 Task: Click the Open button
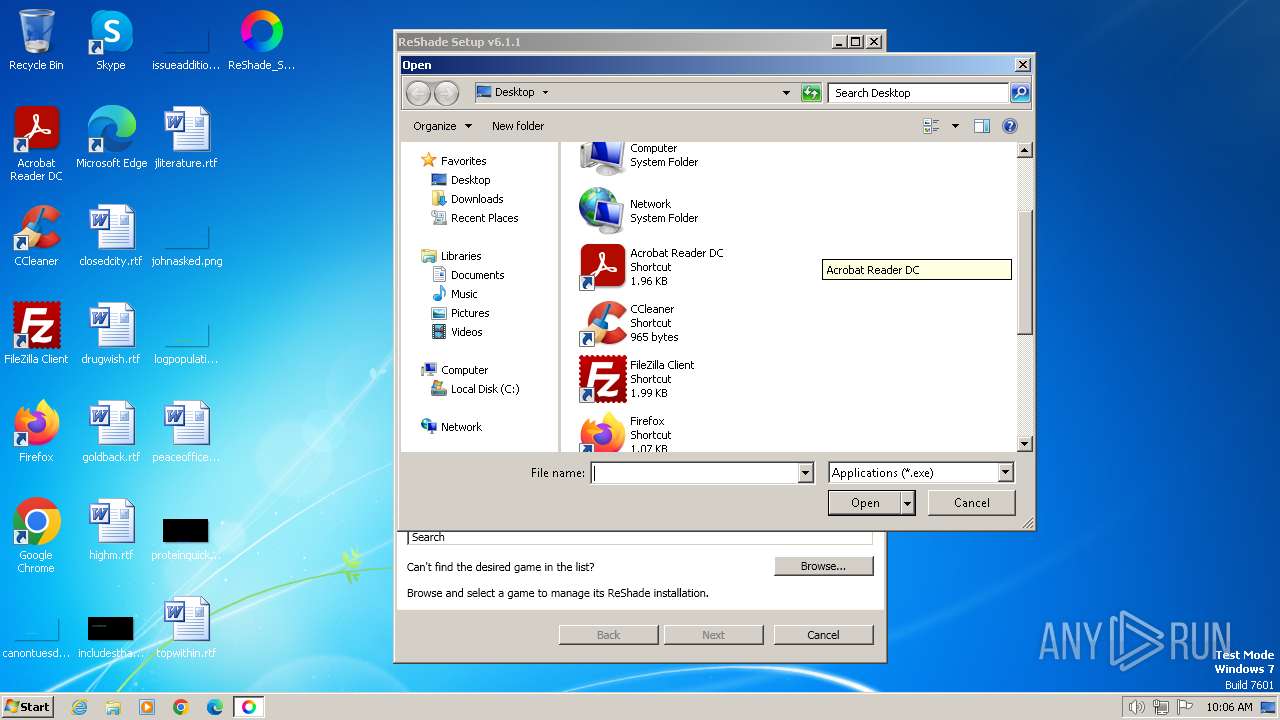865,503
